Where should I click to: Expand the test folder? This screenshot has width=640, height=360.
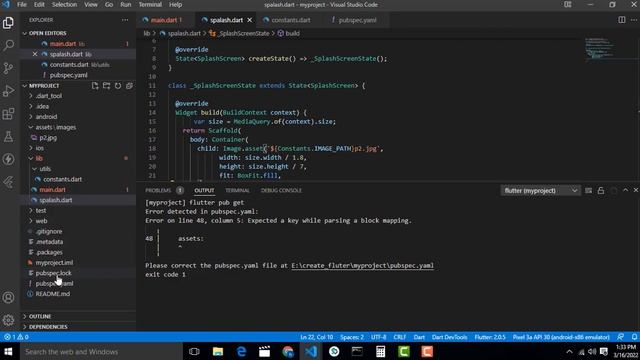click(41, 211)
